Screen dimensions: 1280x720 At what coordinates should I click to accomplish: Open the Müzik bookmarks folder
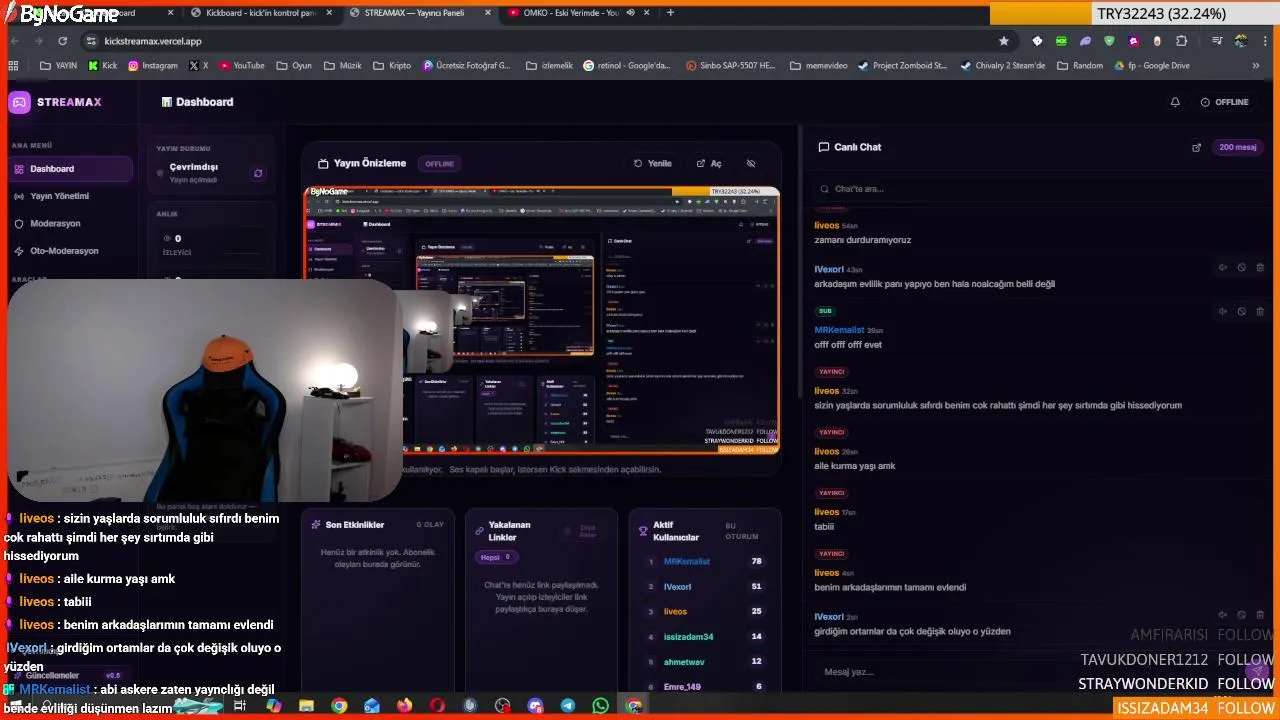pyautogui.click(x=343, y=66)
